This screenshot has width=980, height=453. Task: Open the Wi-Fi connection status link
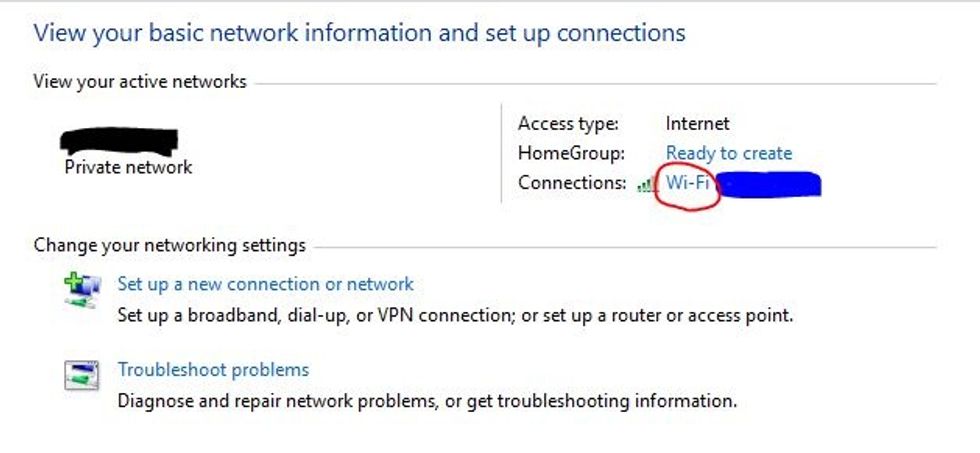click(687, 183)
